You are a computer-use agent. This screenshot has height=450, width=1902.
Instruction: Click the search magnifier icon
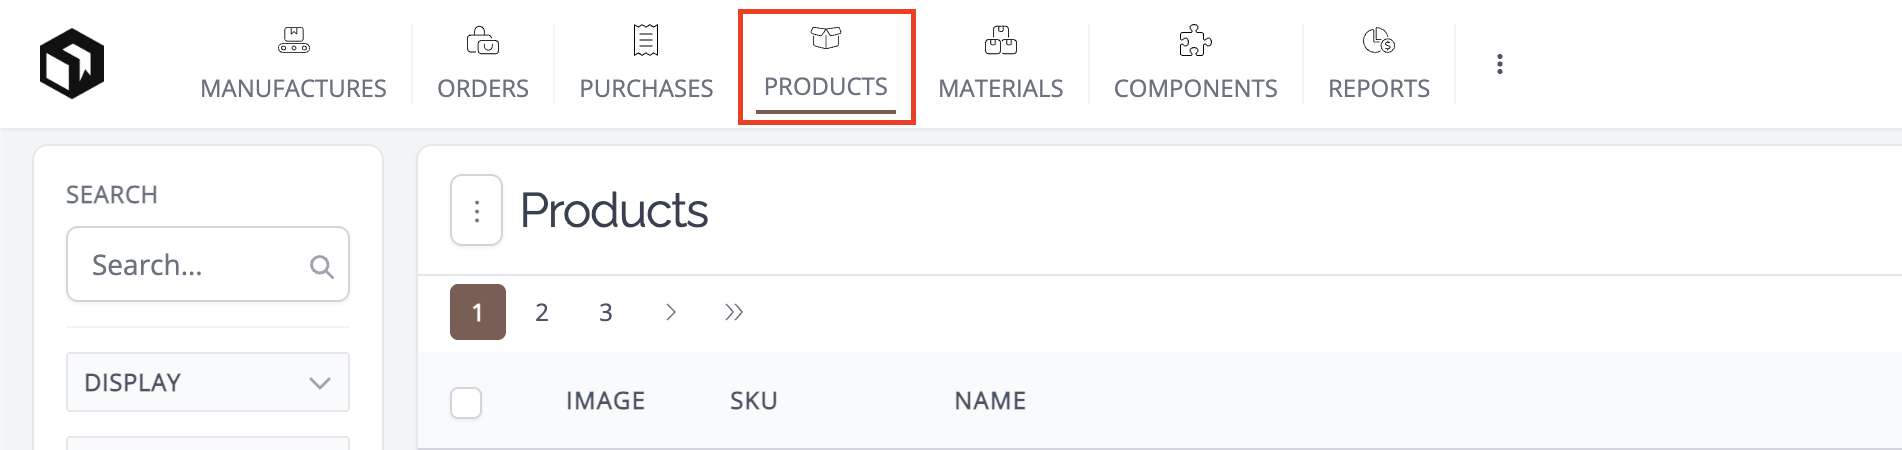tap(321, 266)
